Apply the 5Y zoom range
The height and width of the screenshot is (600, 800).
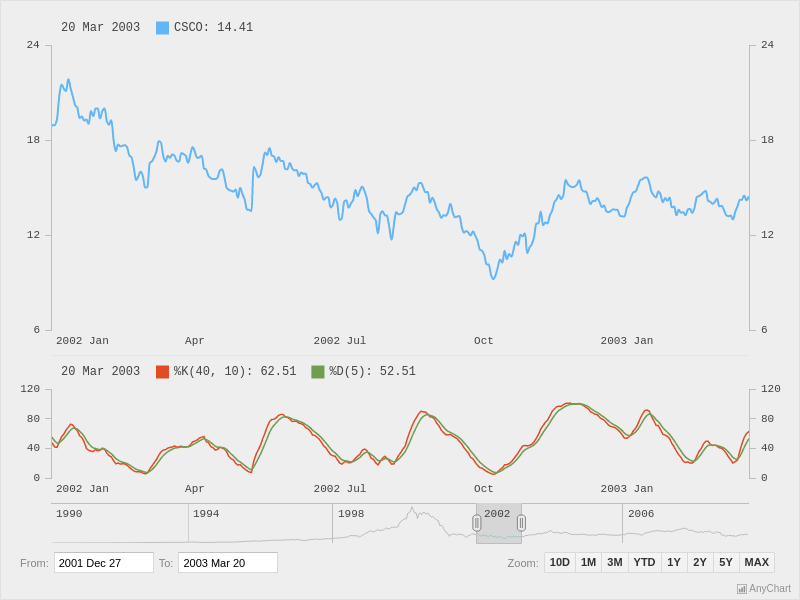[726, 562]
